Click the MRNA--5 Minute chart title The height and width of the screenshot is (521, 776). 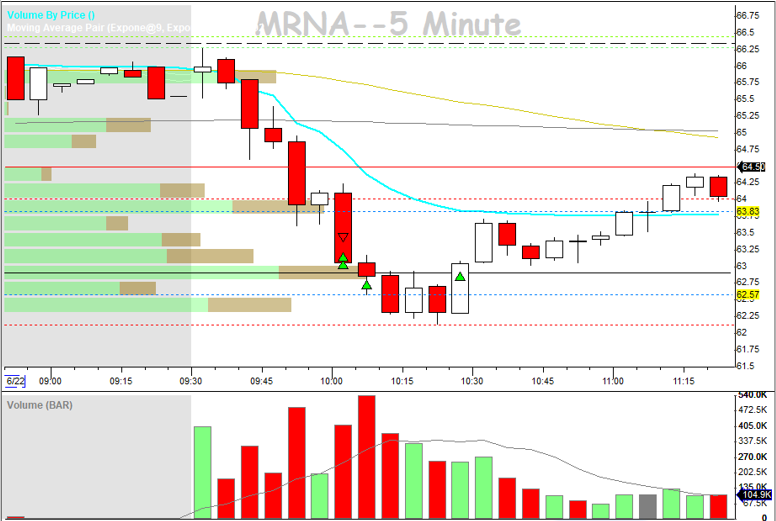388,24
